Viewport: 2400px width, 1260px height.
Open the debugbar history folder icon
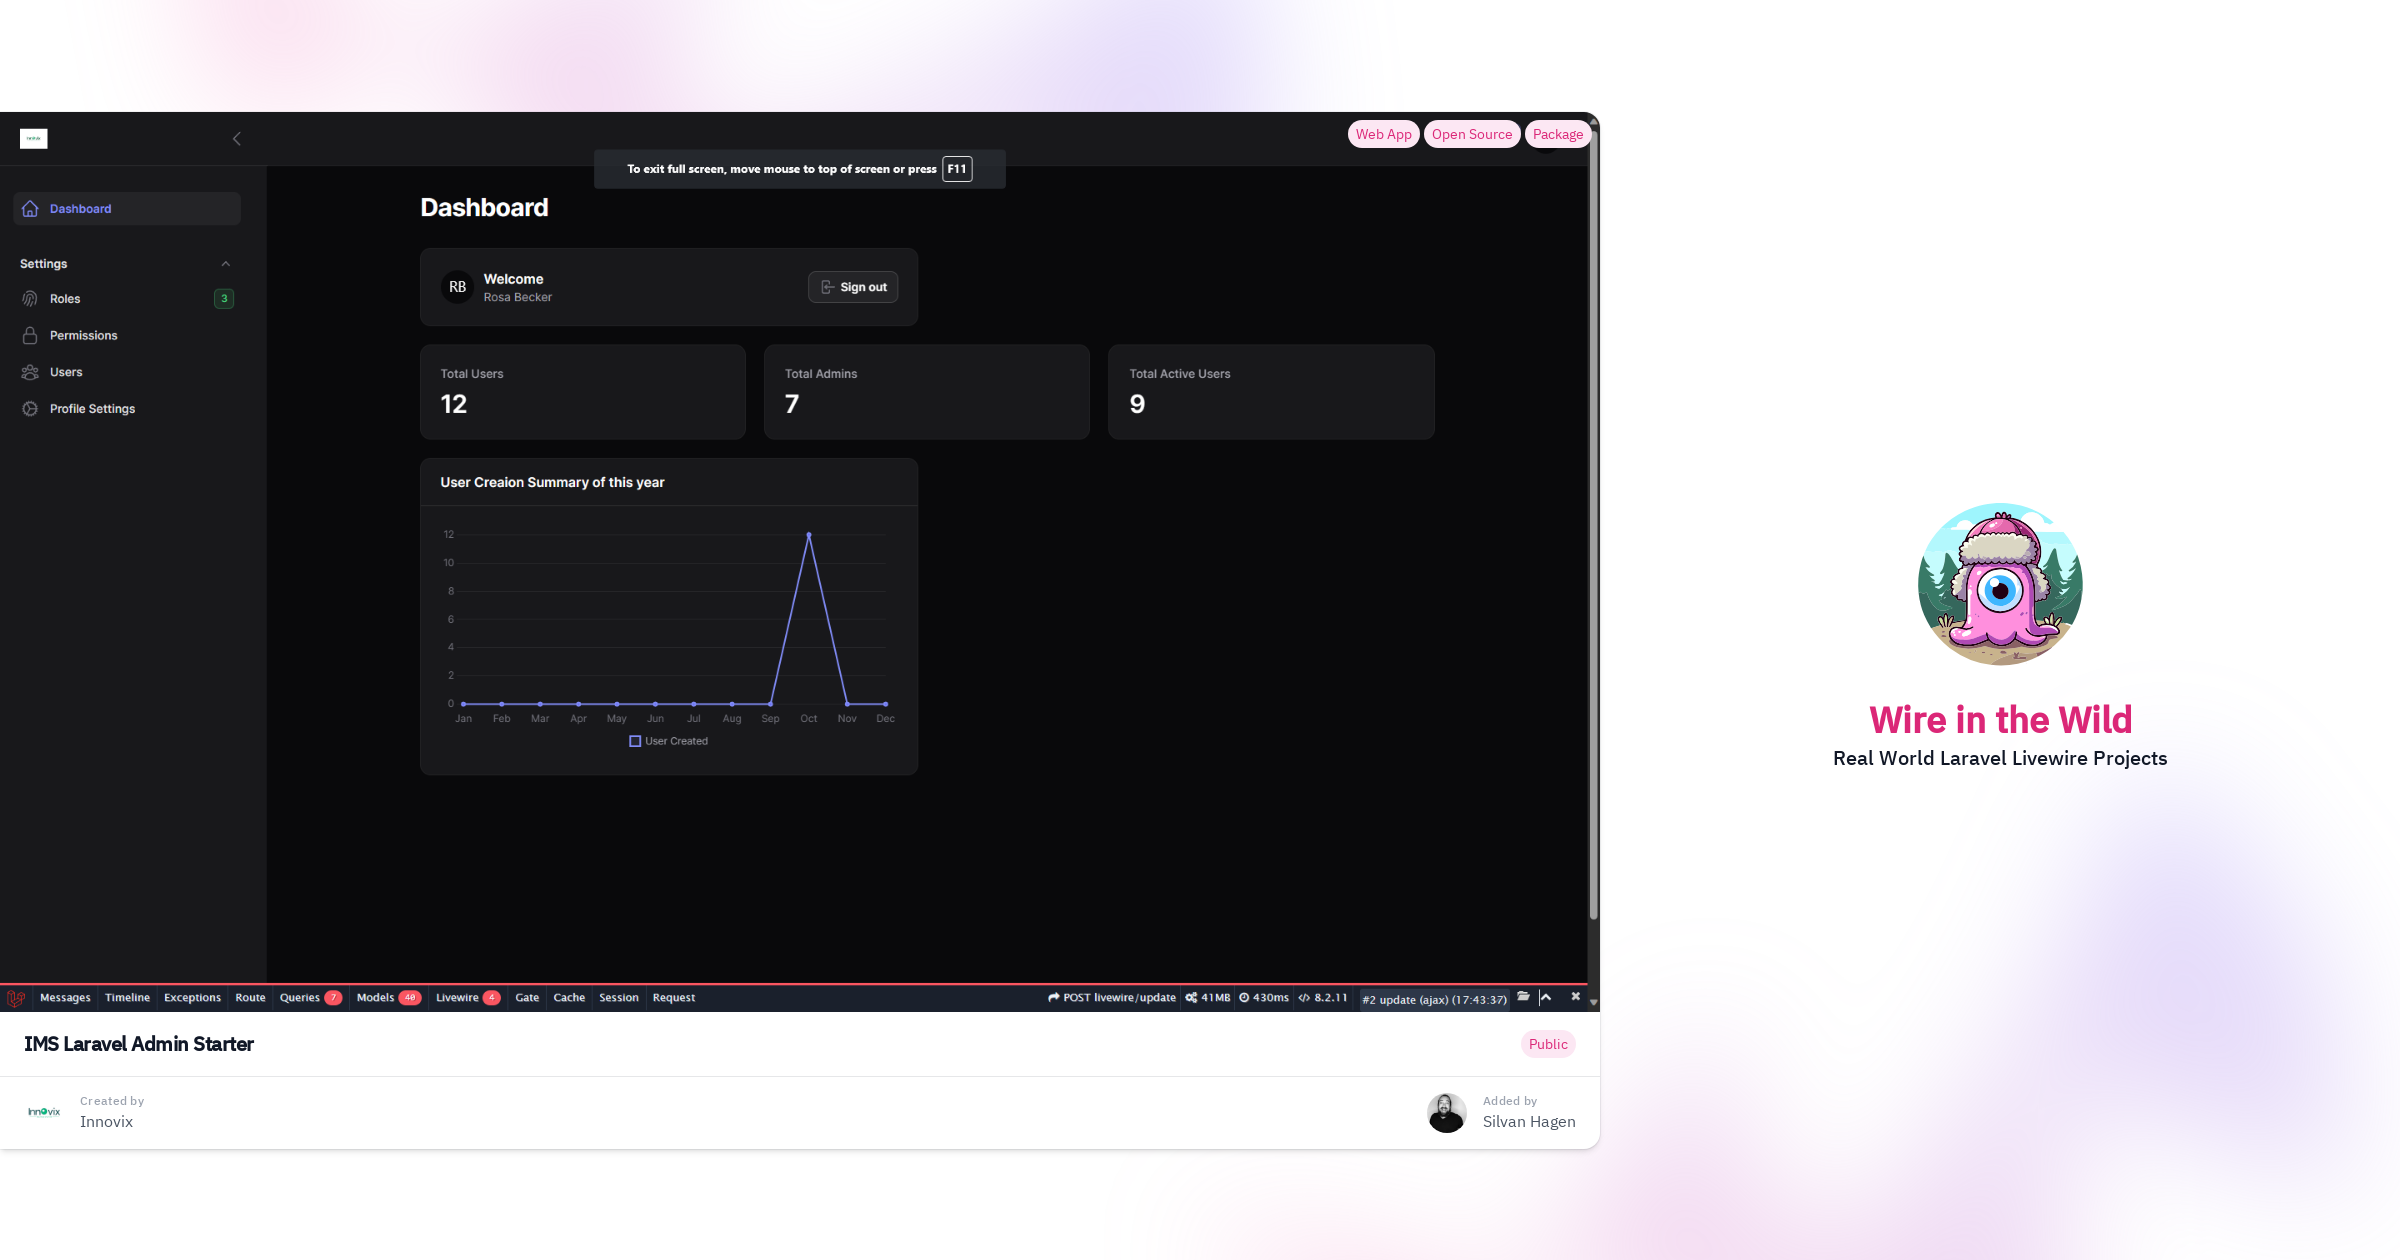tap(1523, 997)
